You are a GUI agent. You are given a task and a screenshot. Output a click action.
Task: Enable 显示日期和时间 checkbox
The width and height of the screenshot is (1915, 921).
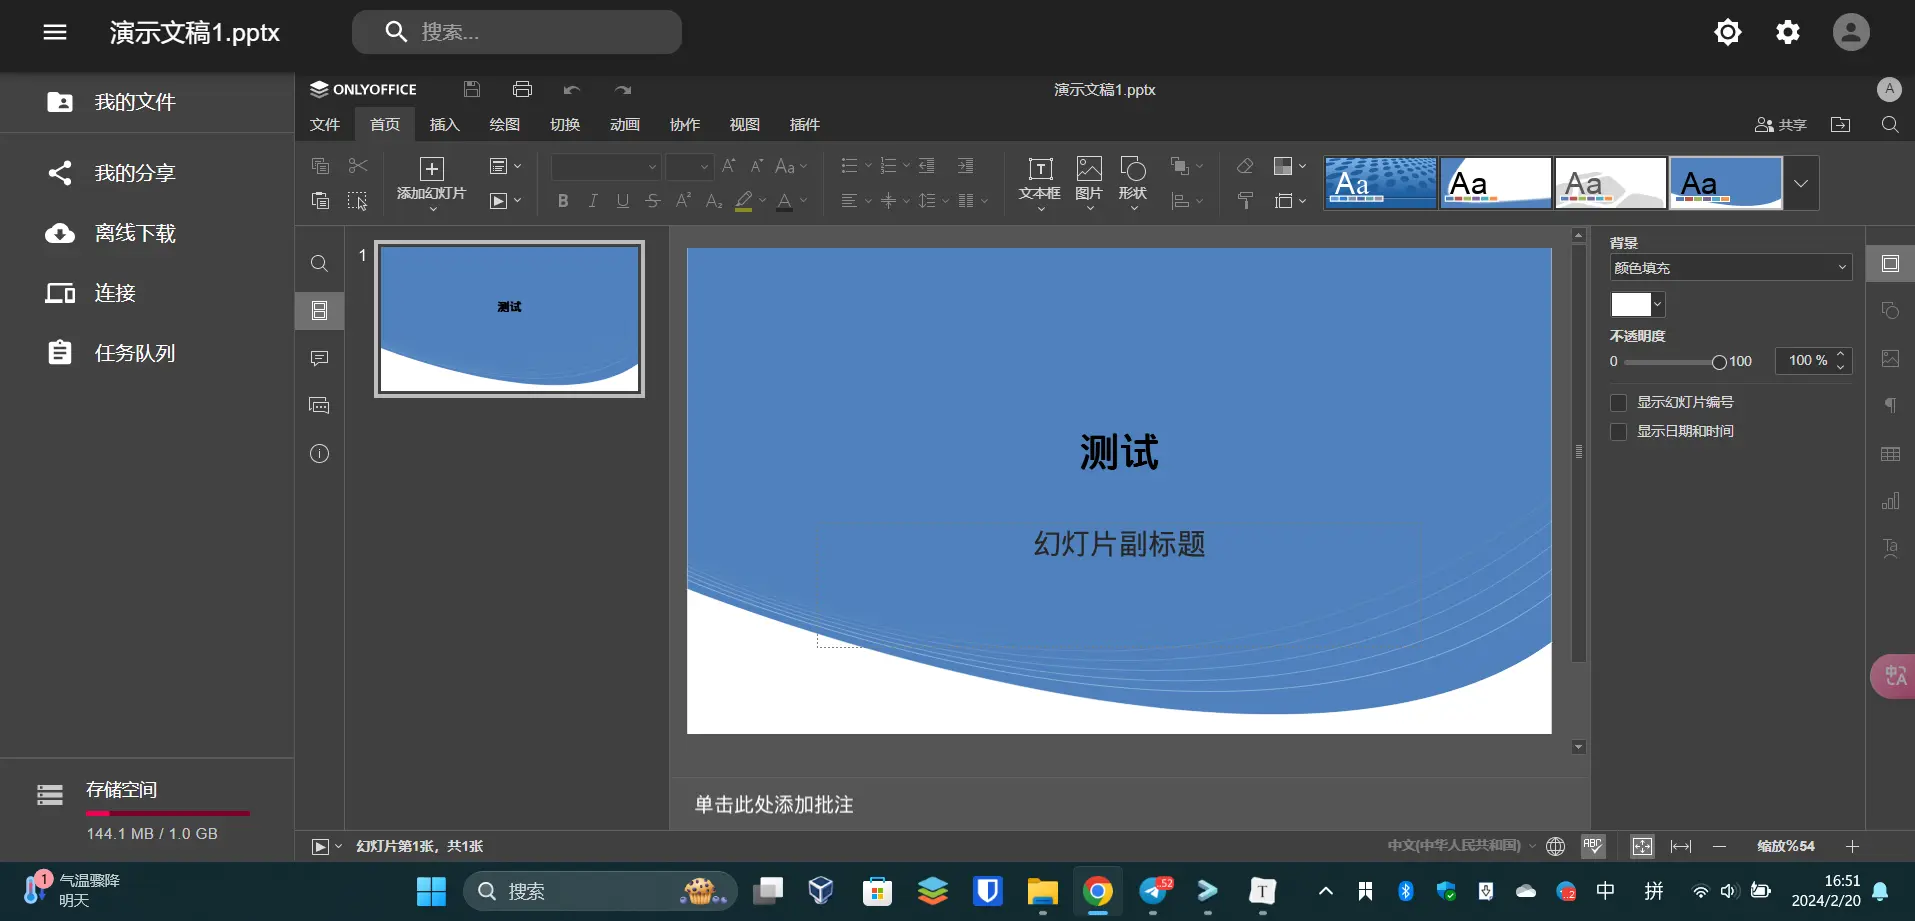click(x=1618, y=432)
